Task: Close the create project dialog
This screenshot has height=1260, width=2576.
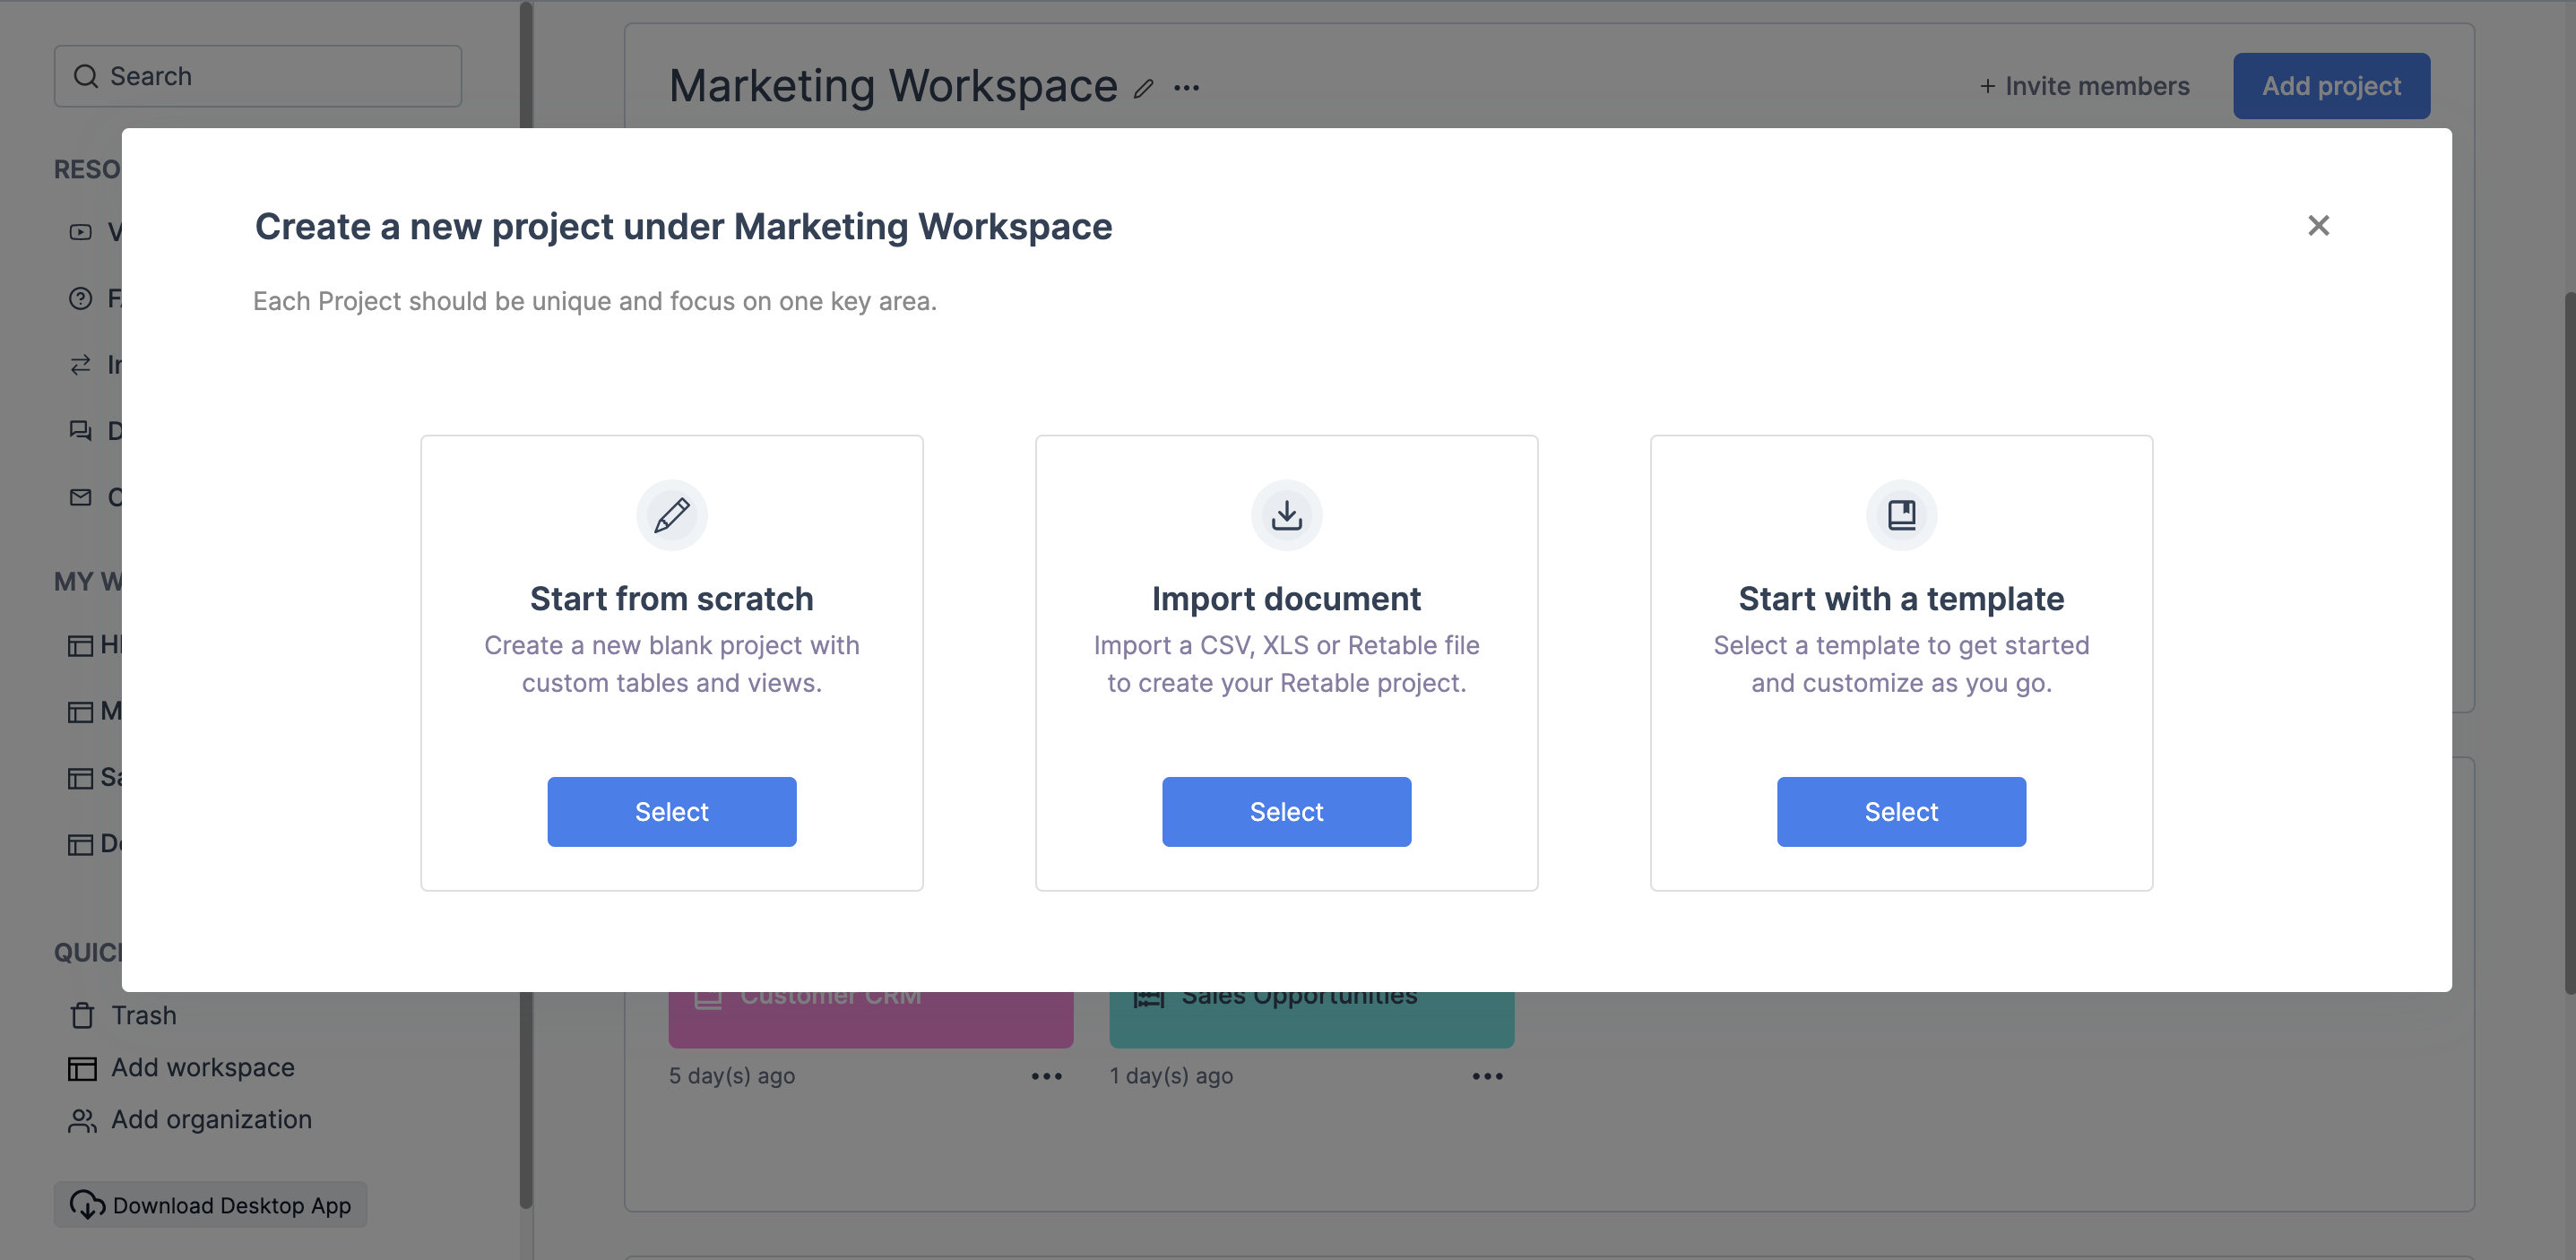Action: pos(2318,226)
